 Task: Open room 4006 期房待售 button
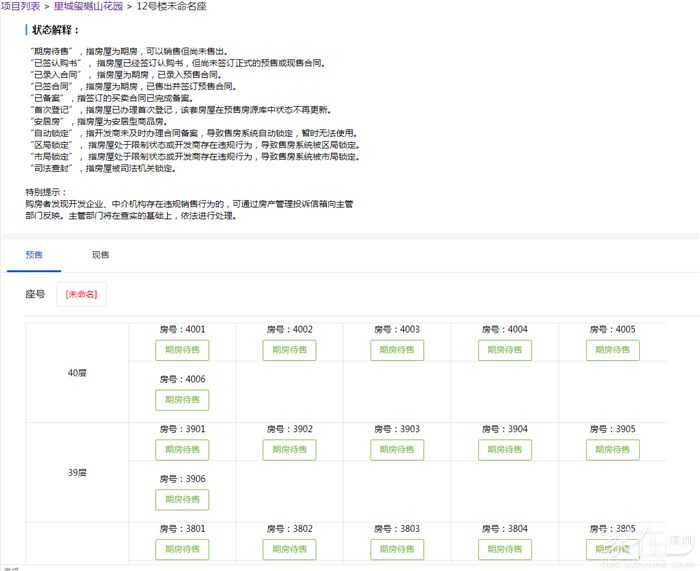click(x=182, y=400)
